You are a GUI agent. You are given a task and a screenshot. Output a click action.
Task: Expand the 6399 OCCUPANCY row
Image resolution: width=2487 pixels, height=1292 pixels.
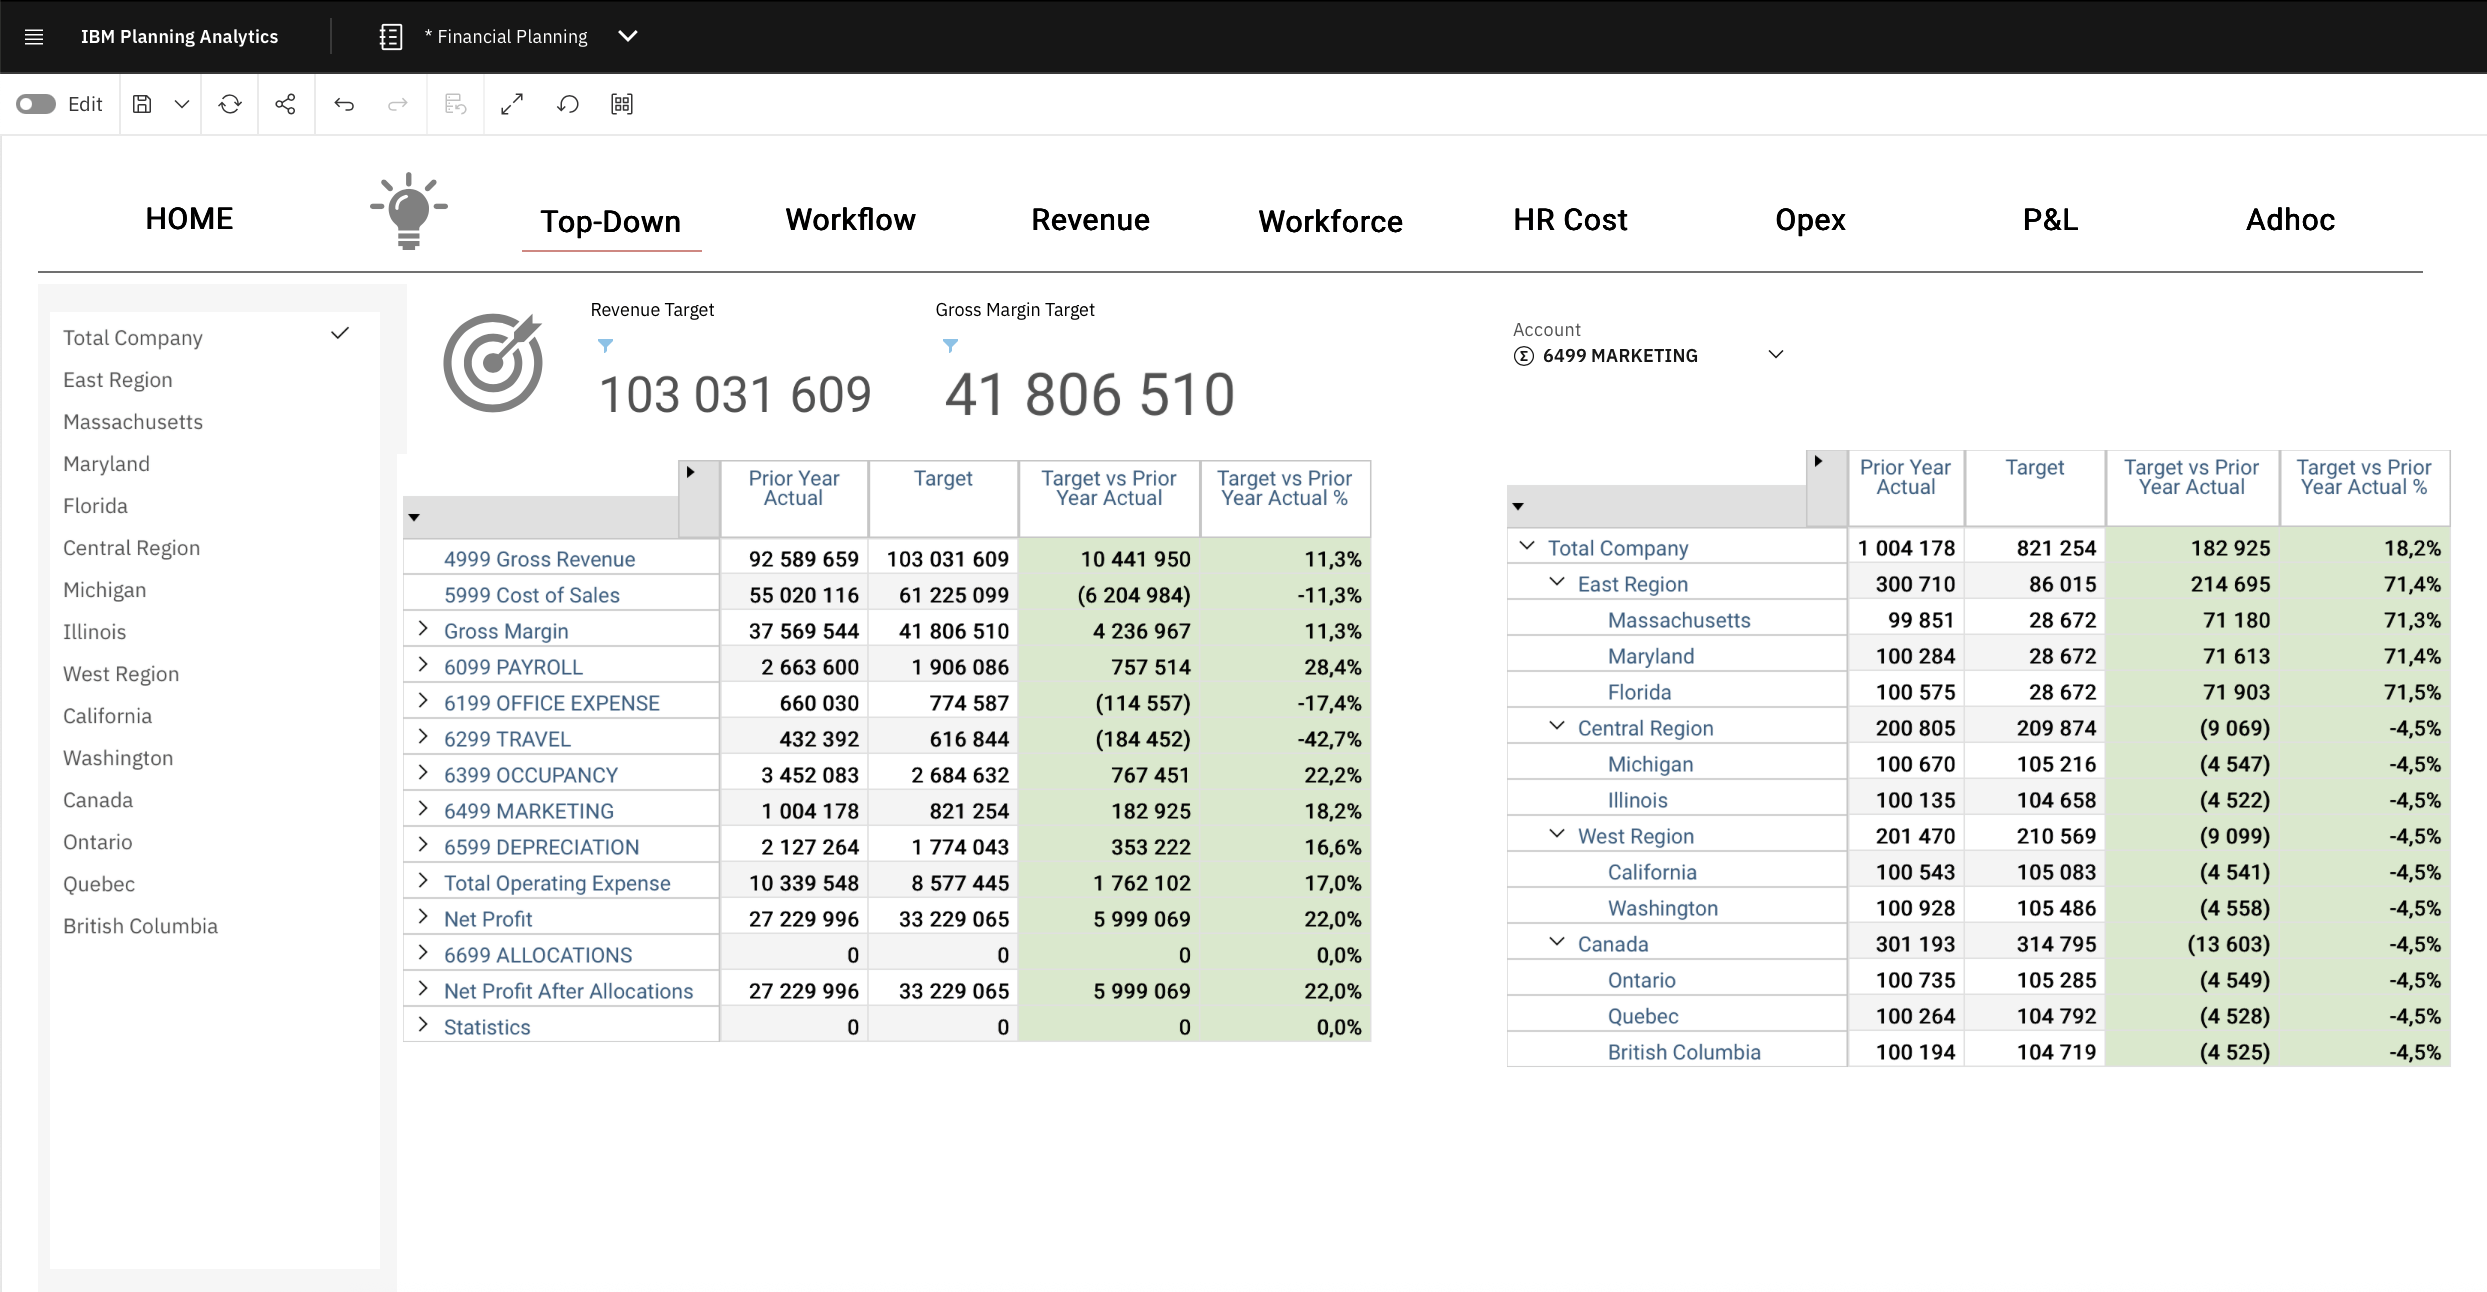(423, 773)
